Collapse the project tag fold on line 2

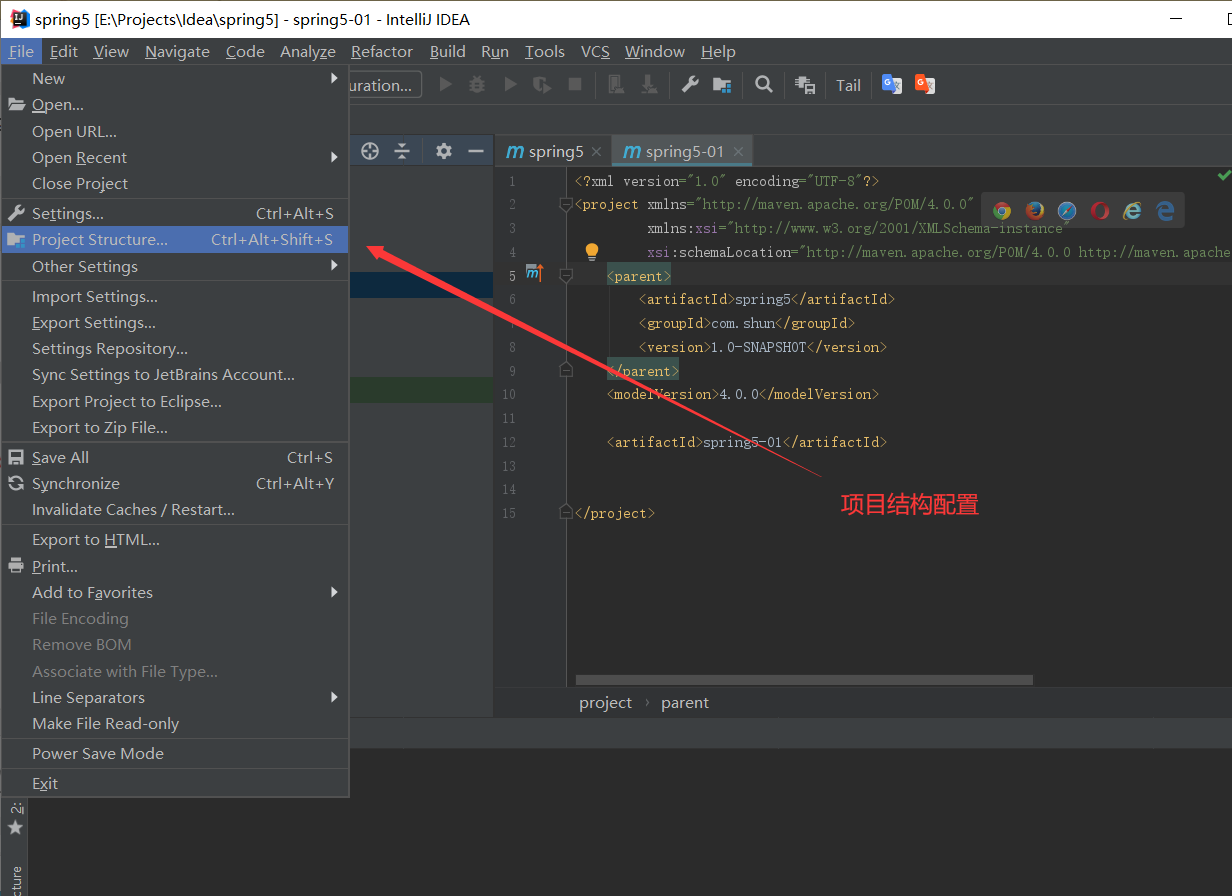566,204
